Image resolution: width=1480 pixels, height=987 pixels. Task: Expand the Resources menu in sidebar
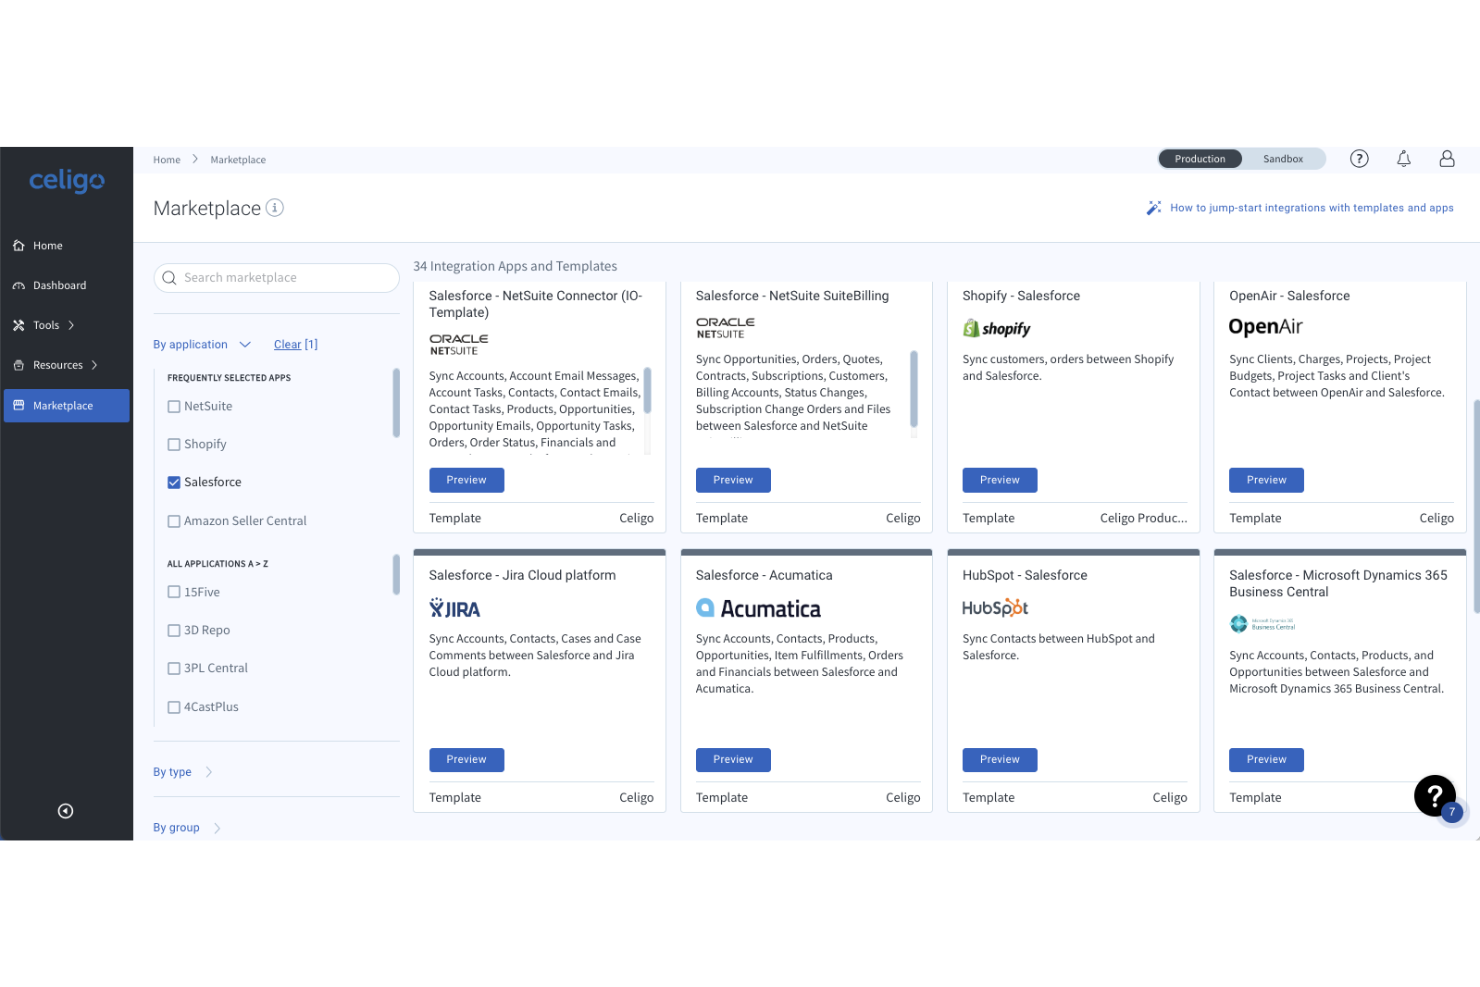pos(66,365)
